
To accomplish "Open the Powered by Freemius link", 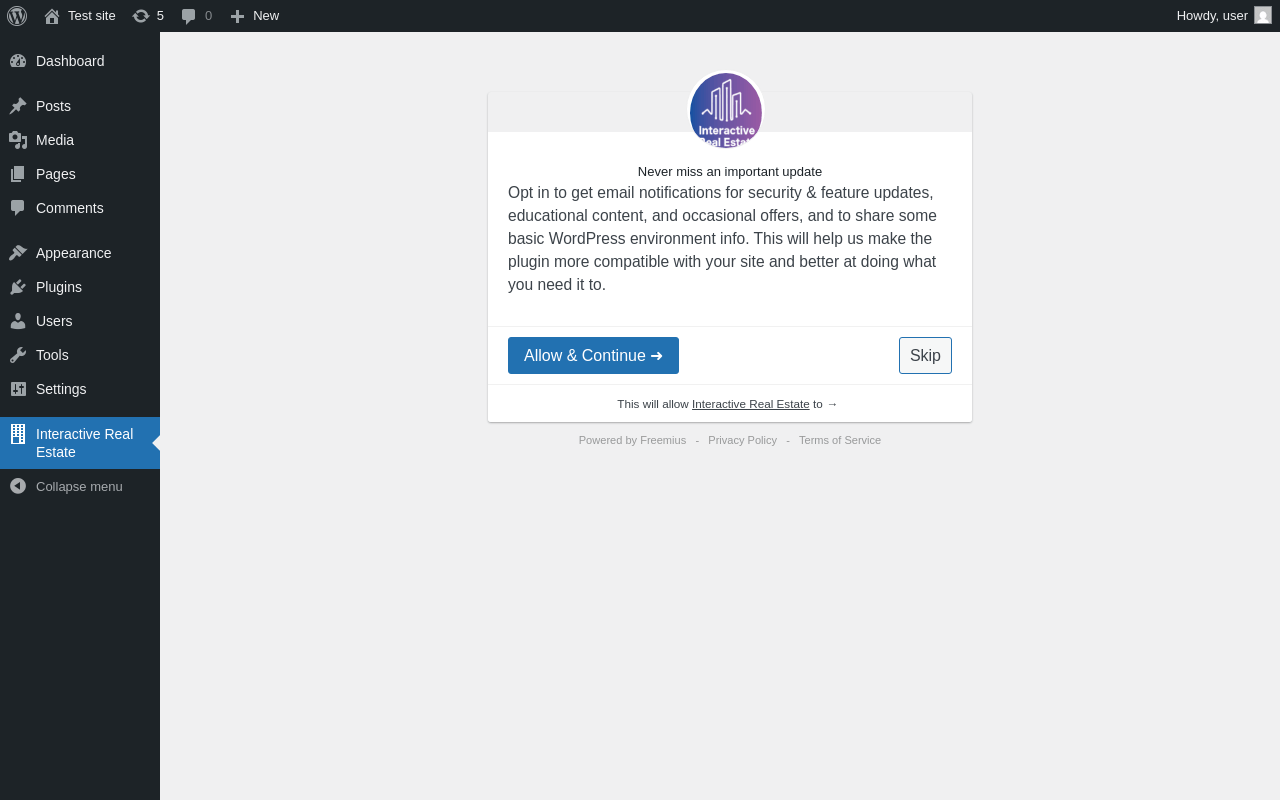I will tap(632, 440).
